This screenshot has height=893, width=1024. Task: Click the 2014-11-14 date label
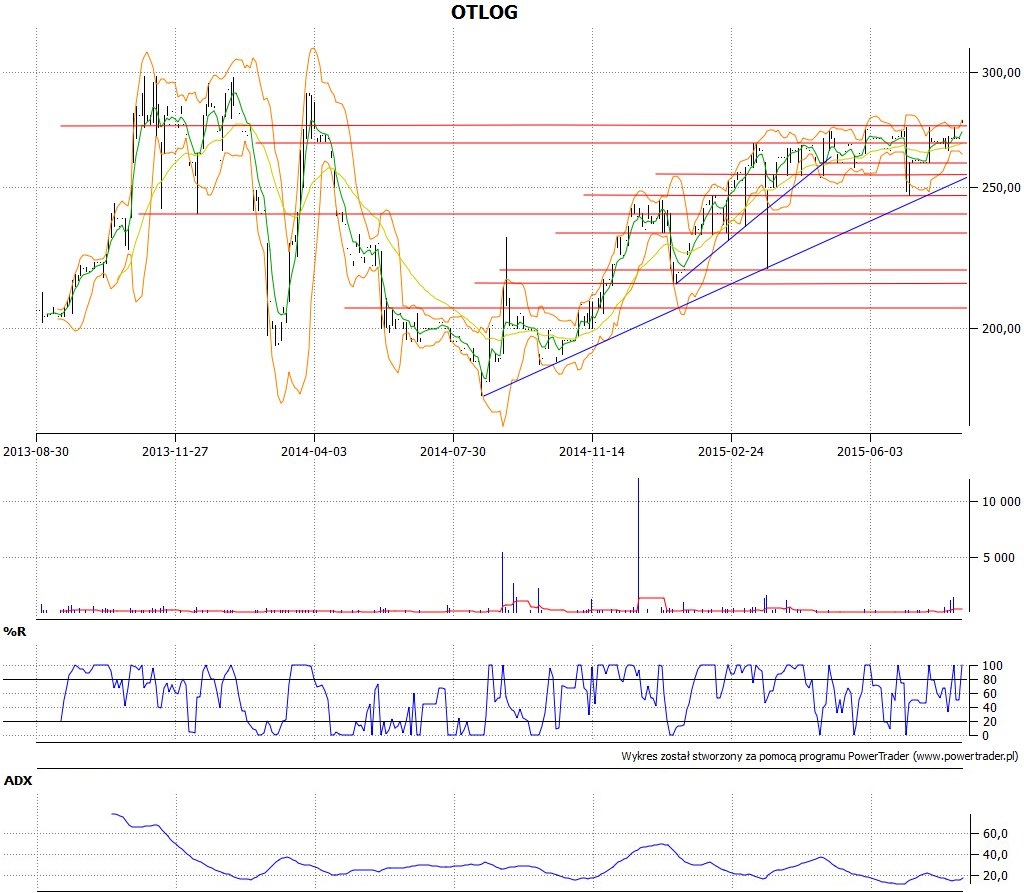(592, 451)
